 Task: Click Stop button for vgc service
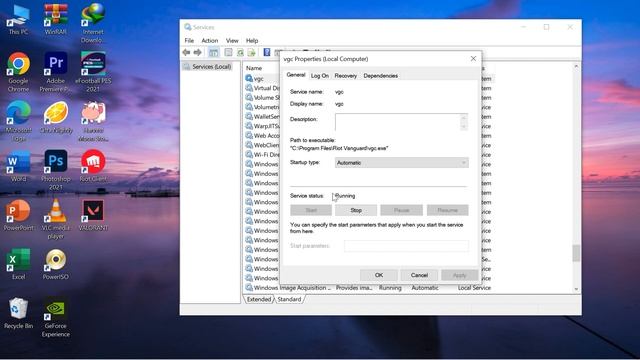[356, 210]
